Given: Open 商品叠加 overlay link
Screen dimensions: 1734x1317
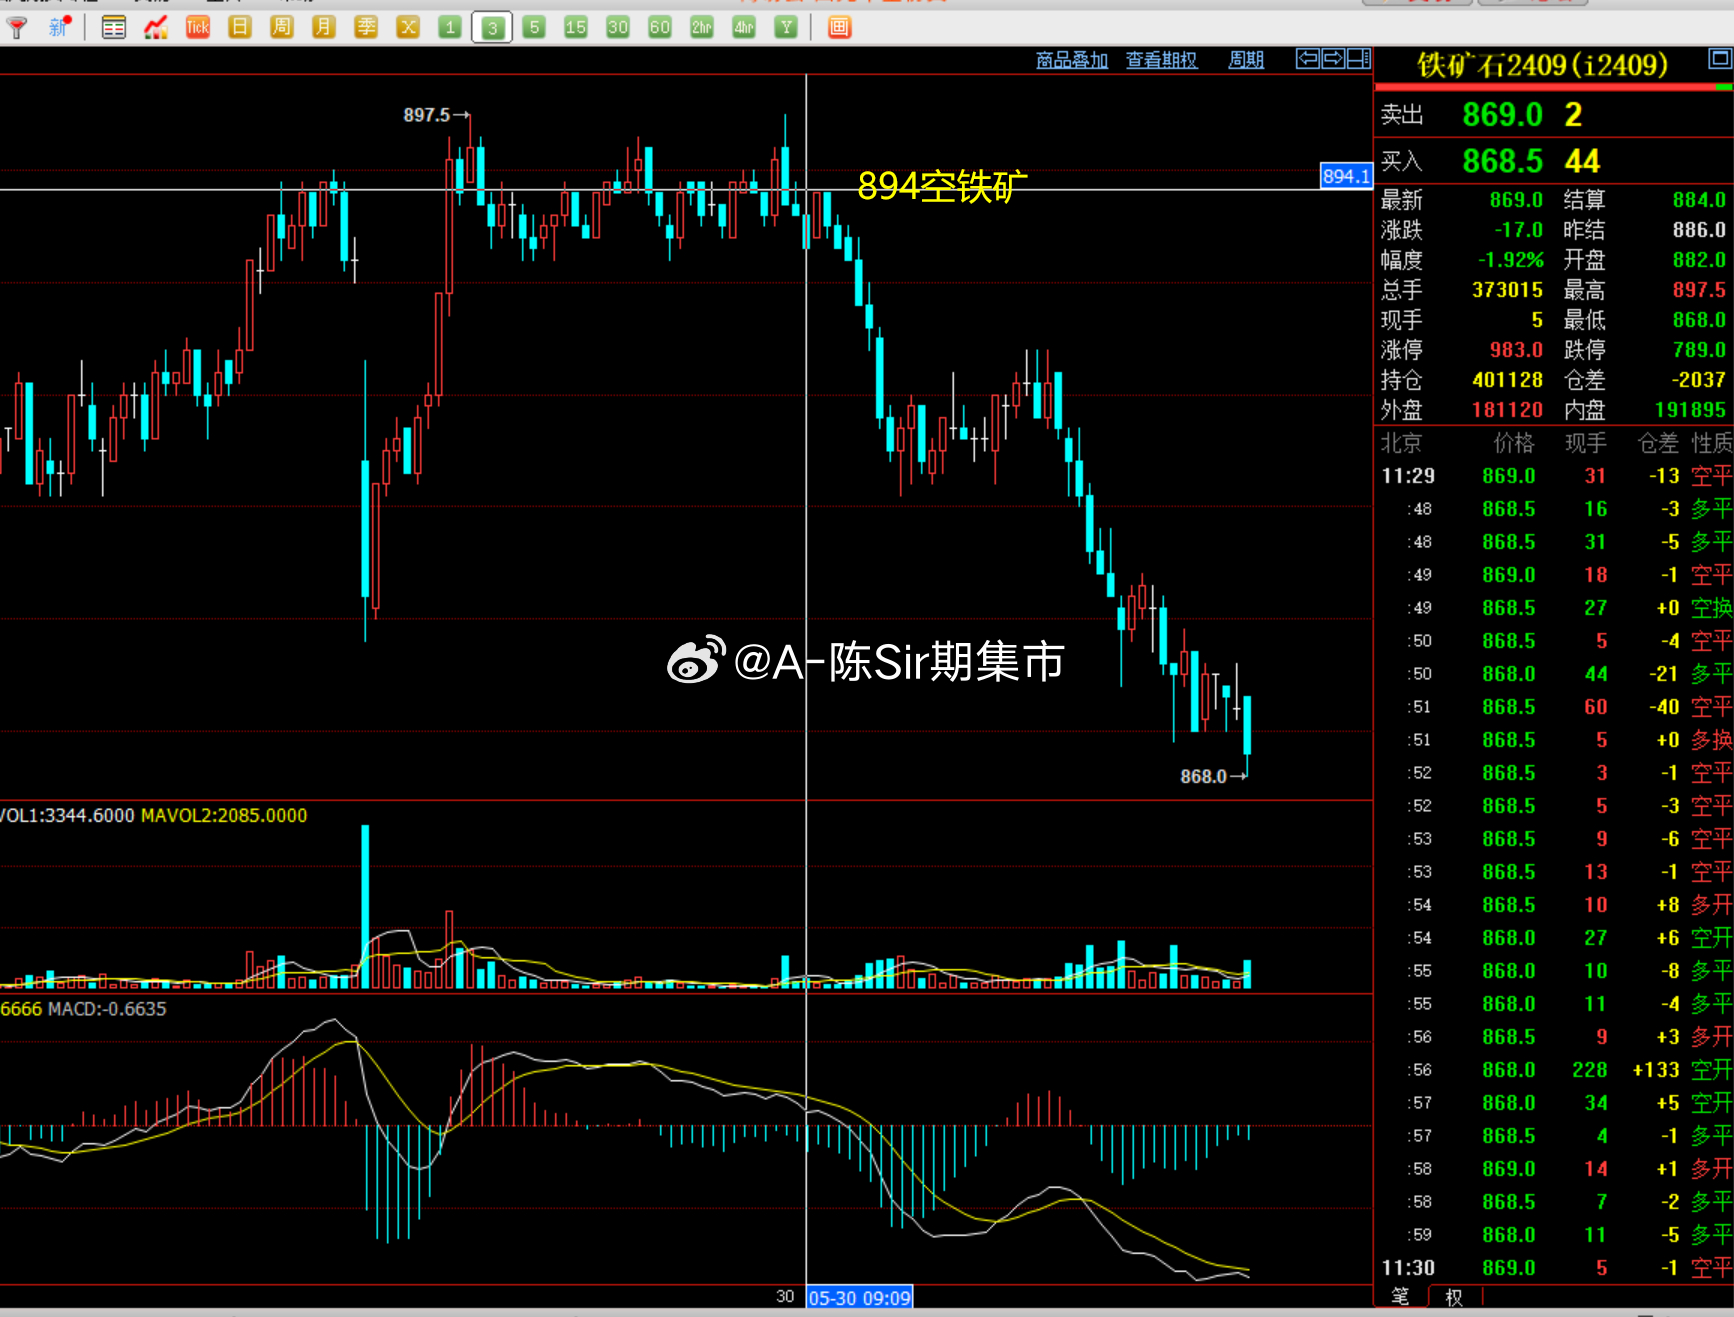Looking at the screenshot, I should (x=1072, y=60).
